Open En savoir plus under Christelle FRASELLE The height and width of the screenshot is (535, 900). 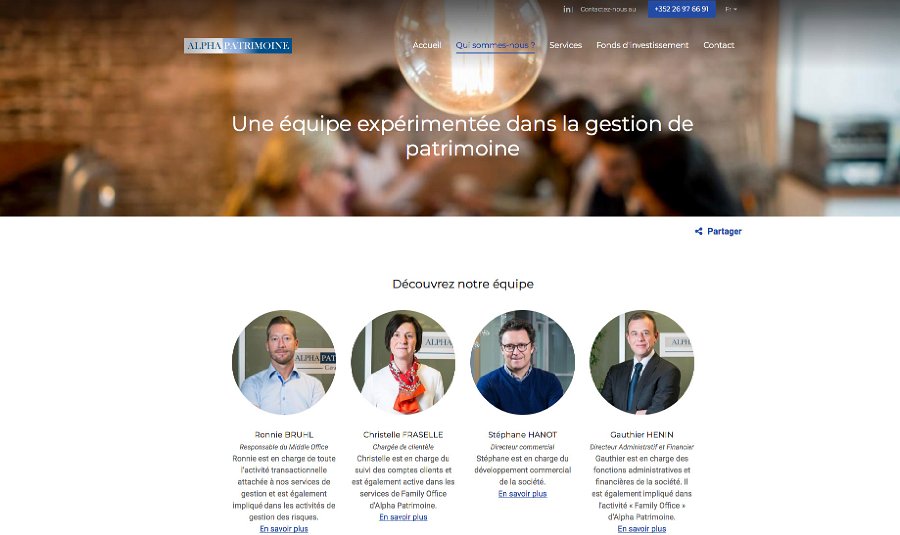[x=403, y=517]
